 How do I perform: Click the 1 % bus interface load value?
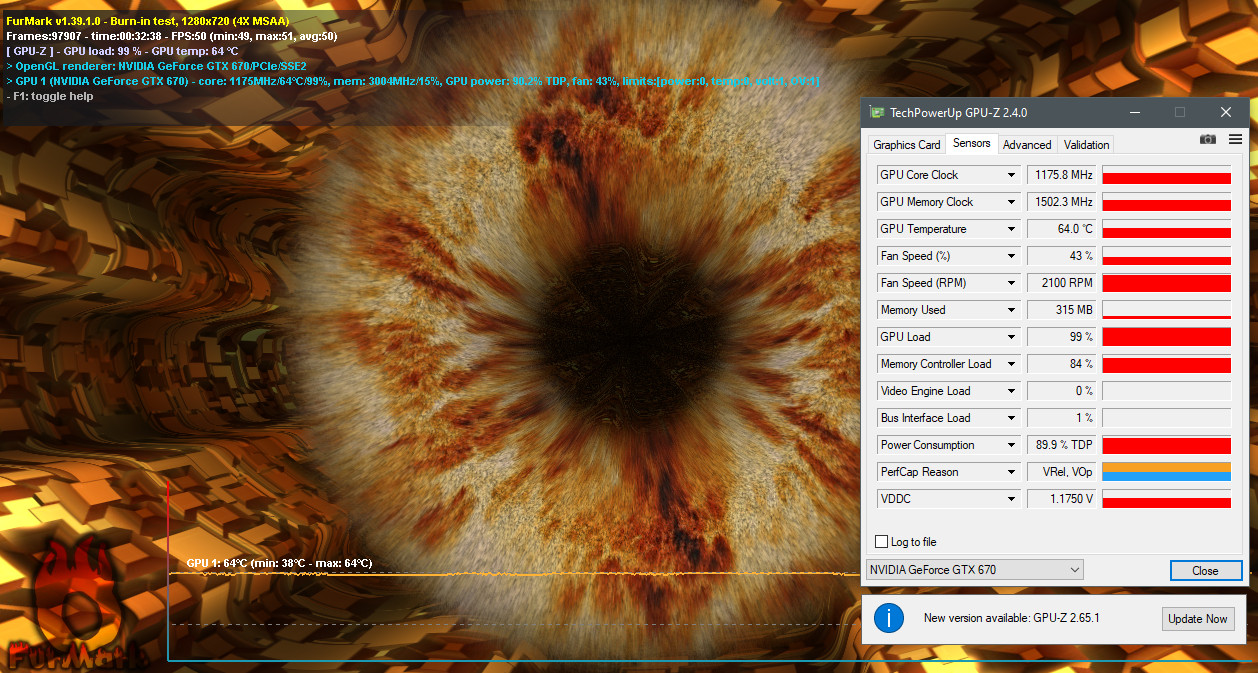pos(1062,418)
